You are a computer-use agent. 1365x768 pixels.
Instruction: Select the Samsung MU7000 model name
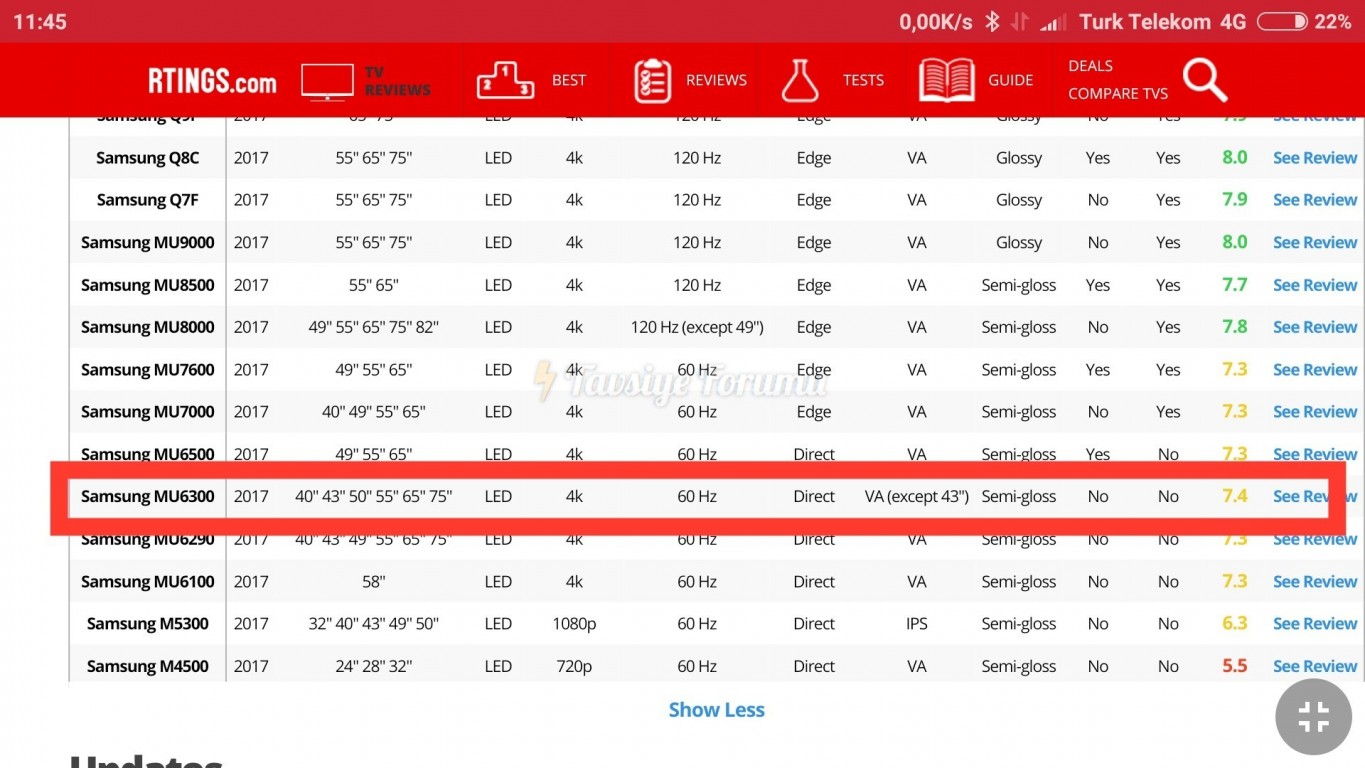148,412
